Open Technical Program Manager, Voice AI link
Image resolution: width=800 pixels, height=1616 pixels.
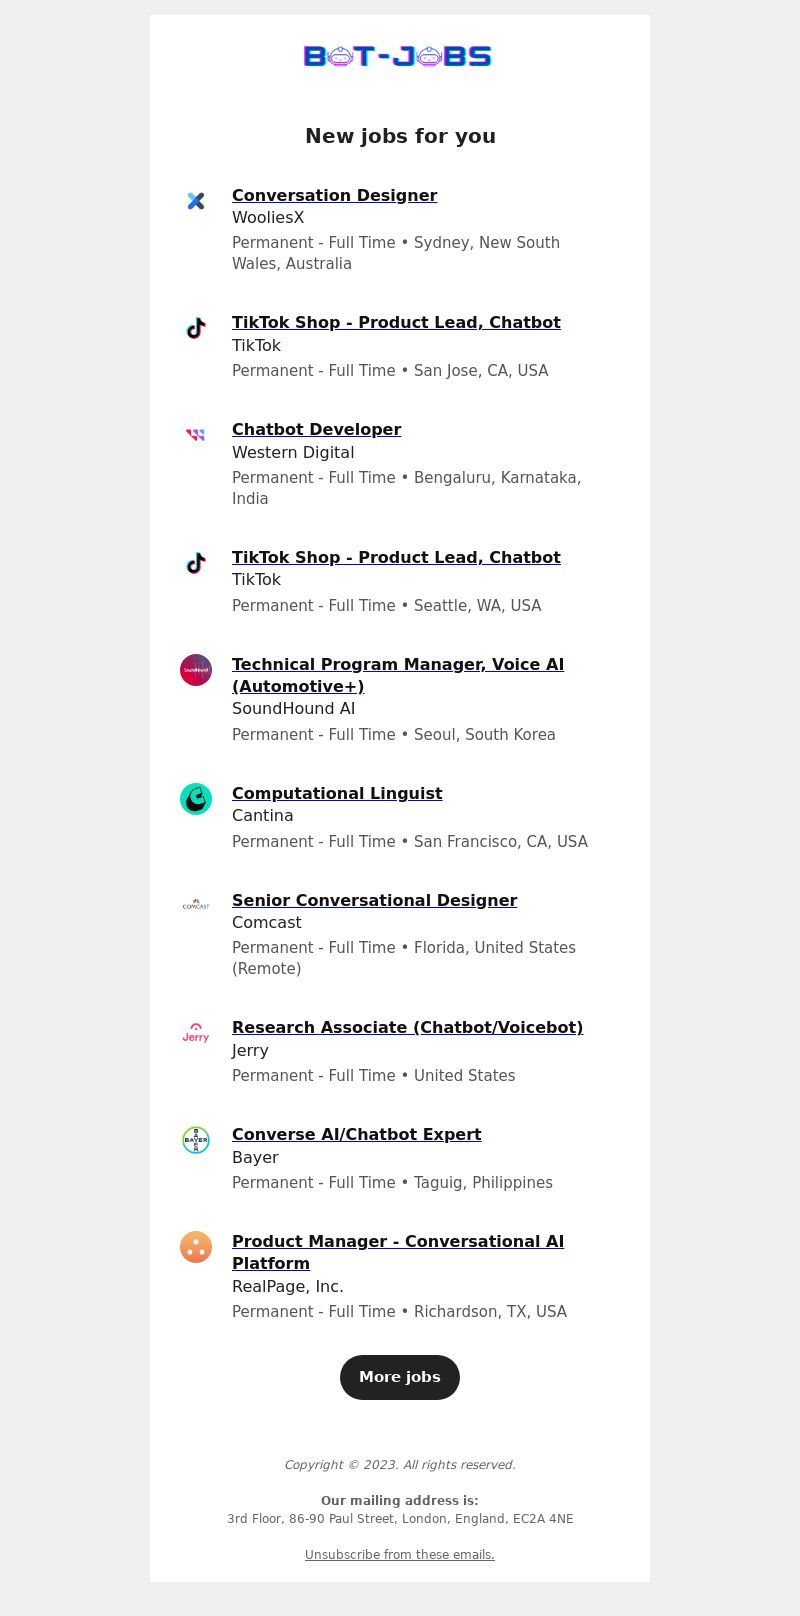[x=398, y=675]
